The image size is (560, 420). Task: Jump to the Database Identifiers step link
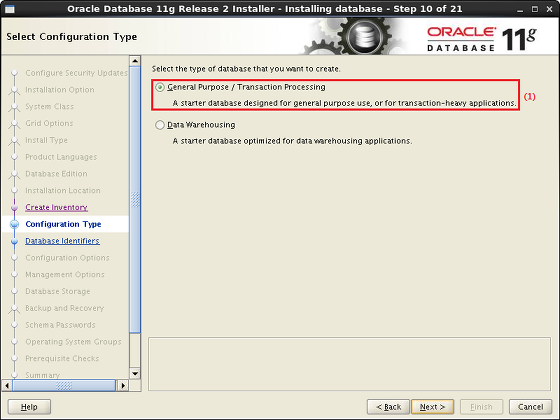point(62,241)
